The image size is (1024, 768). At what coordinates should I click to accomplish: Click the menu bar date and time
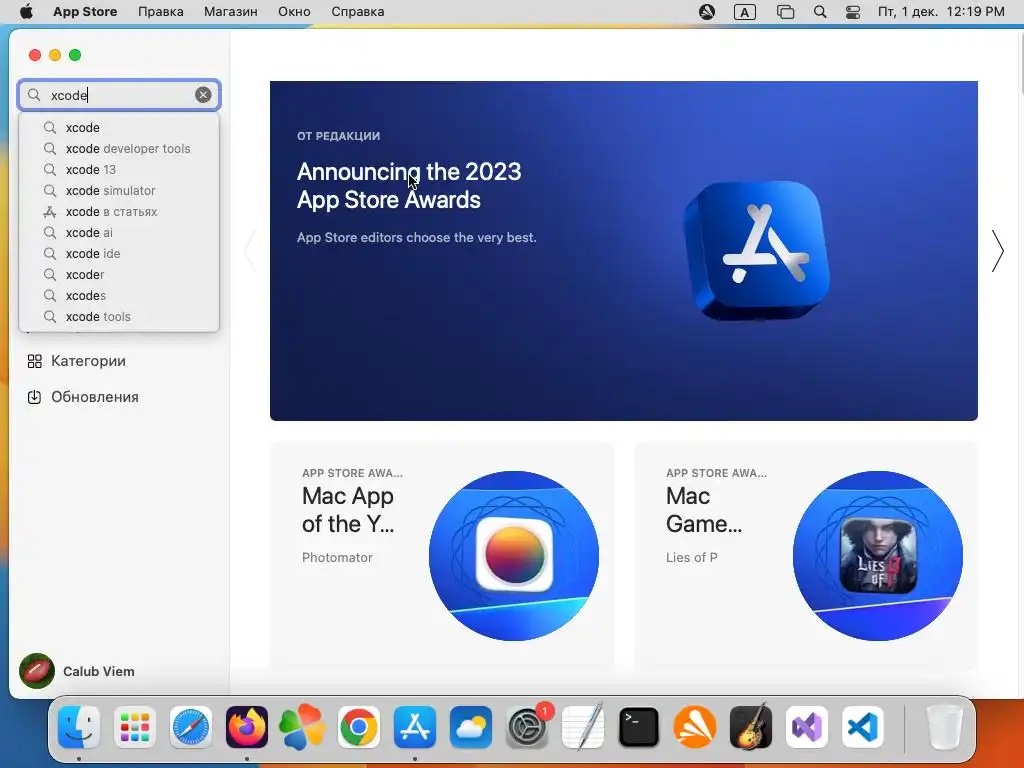pos(941,12)
